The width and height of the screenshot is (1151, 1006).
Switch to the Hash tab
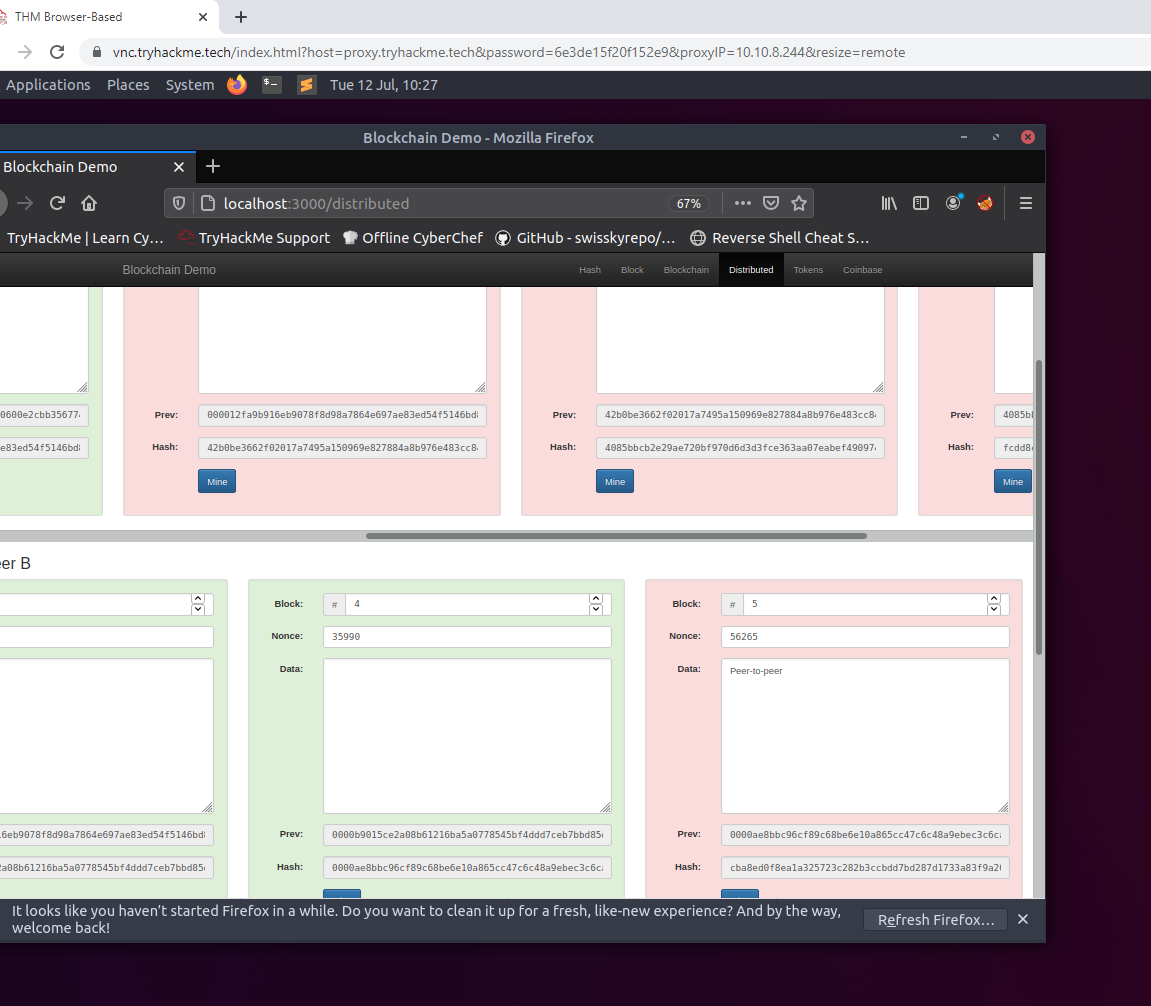pos(589,270)
